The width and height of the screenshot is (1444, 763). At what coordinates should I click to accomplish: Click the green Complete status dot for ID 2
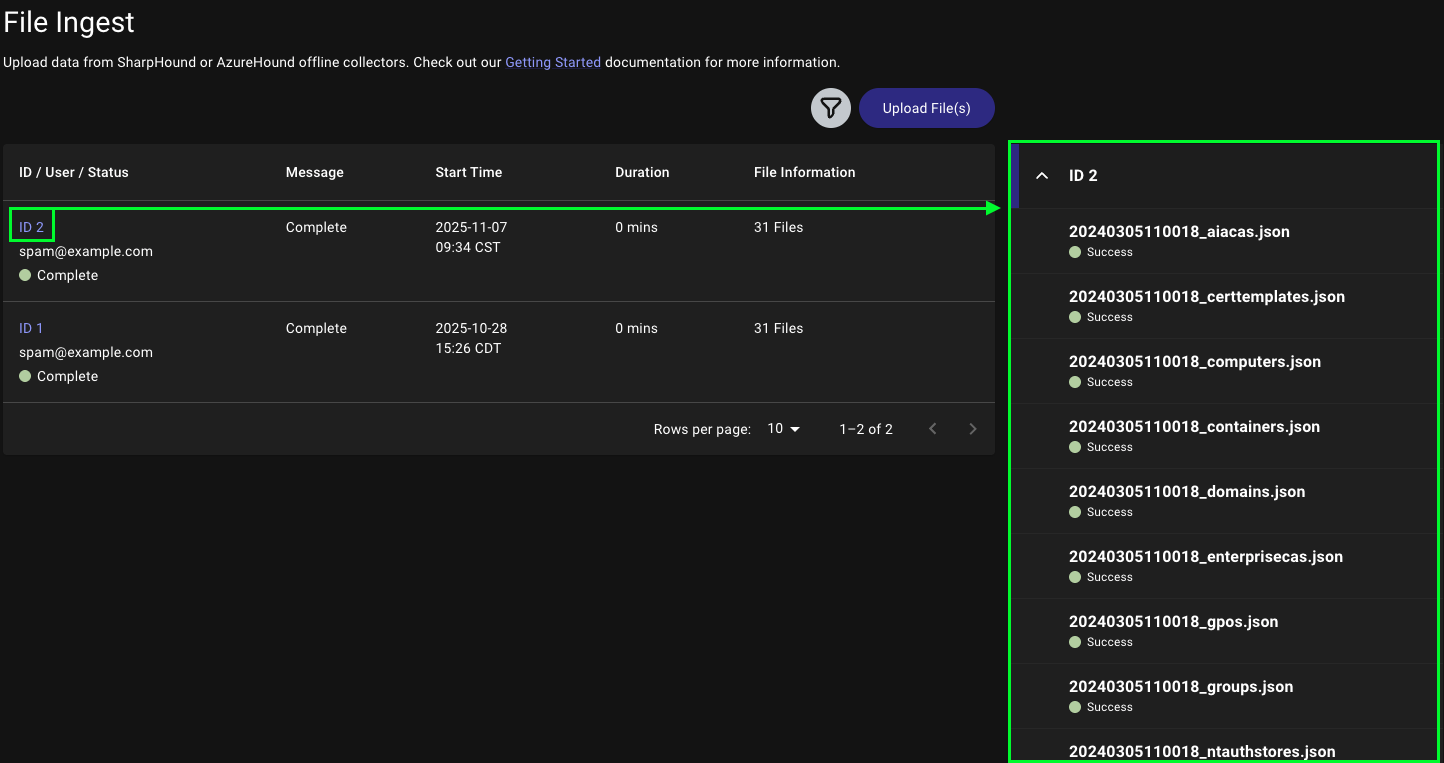pyautogui.click(x=25, y=274)
